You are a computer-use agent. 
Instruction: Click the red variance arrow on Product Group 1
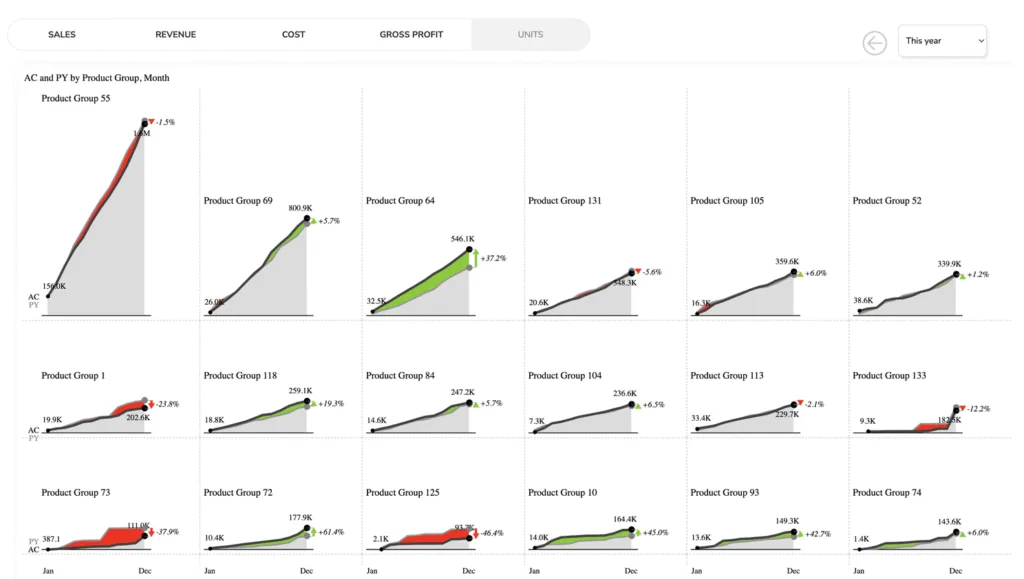[x=150, y=404]
